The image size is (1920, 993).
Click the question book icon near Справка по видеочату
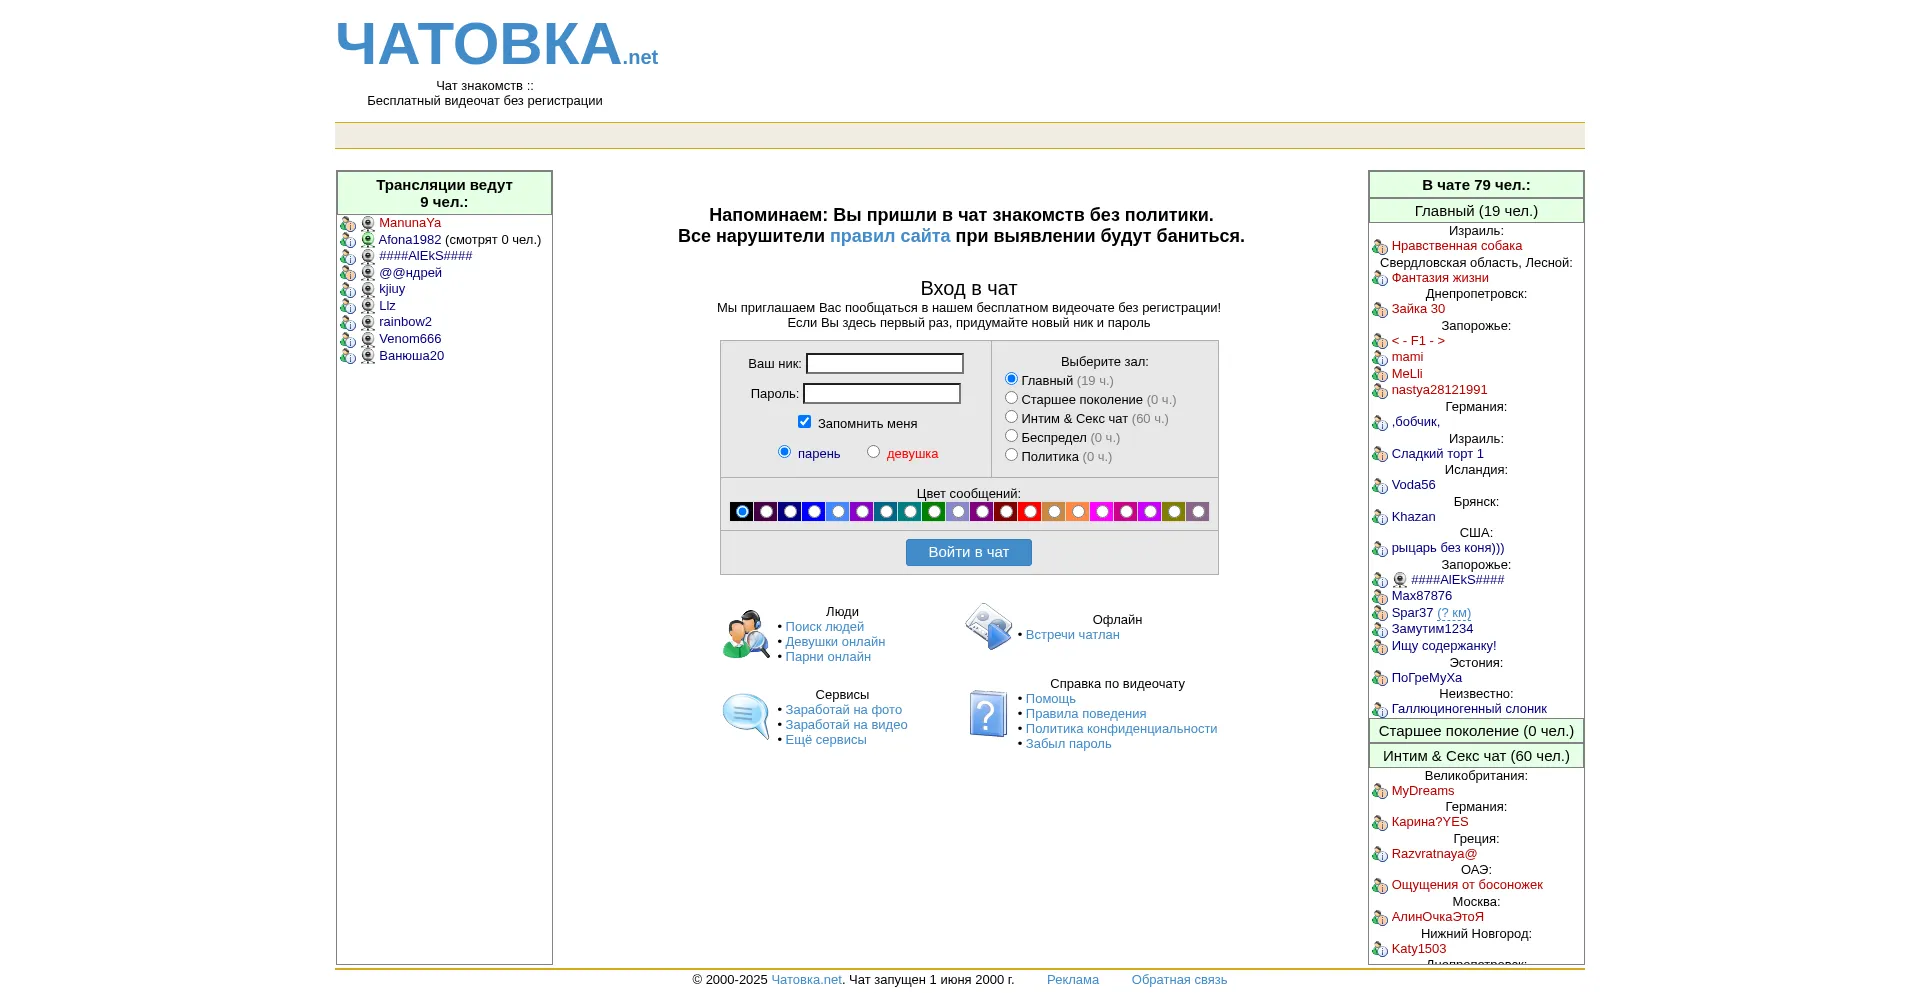point(988,712)
